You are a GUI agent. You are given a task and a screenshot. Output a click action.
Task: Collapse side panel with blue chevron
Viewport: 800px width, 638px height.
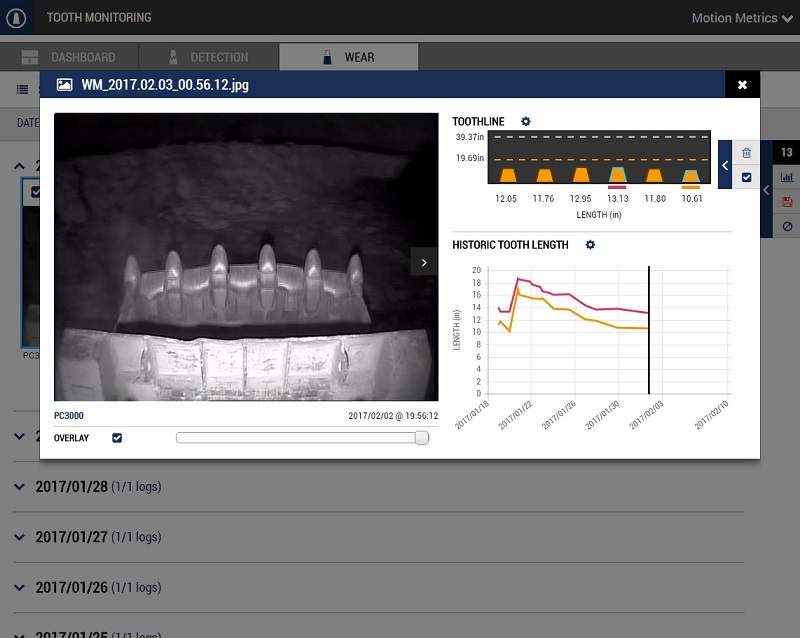point(725,165)
